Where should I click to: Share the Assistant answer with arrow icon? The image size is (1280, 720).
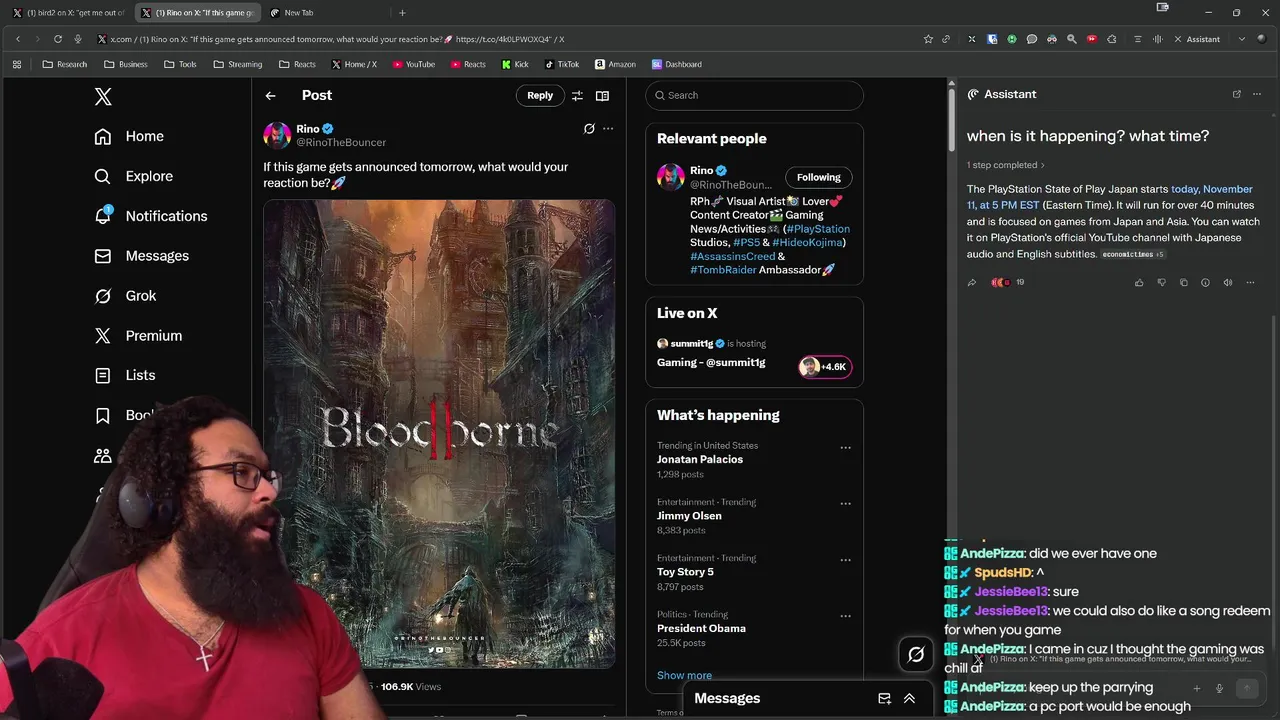click(971, 283)
